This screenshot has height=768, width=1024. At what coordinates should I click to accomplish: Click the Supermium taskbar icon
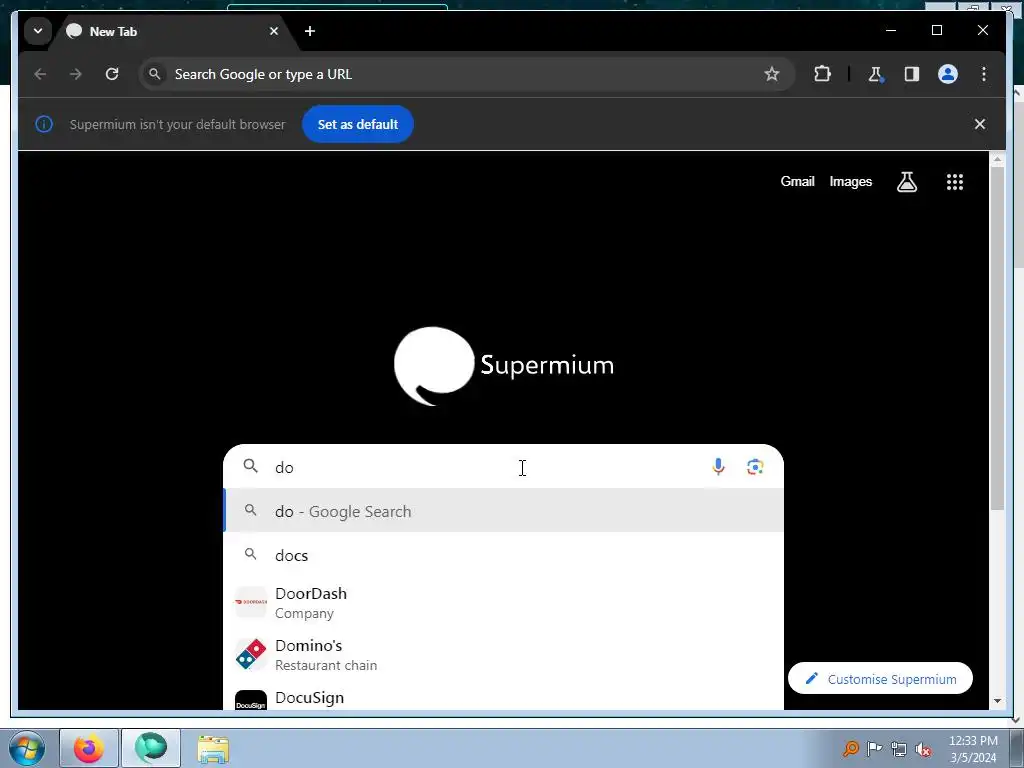coord(151,748)
